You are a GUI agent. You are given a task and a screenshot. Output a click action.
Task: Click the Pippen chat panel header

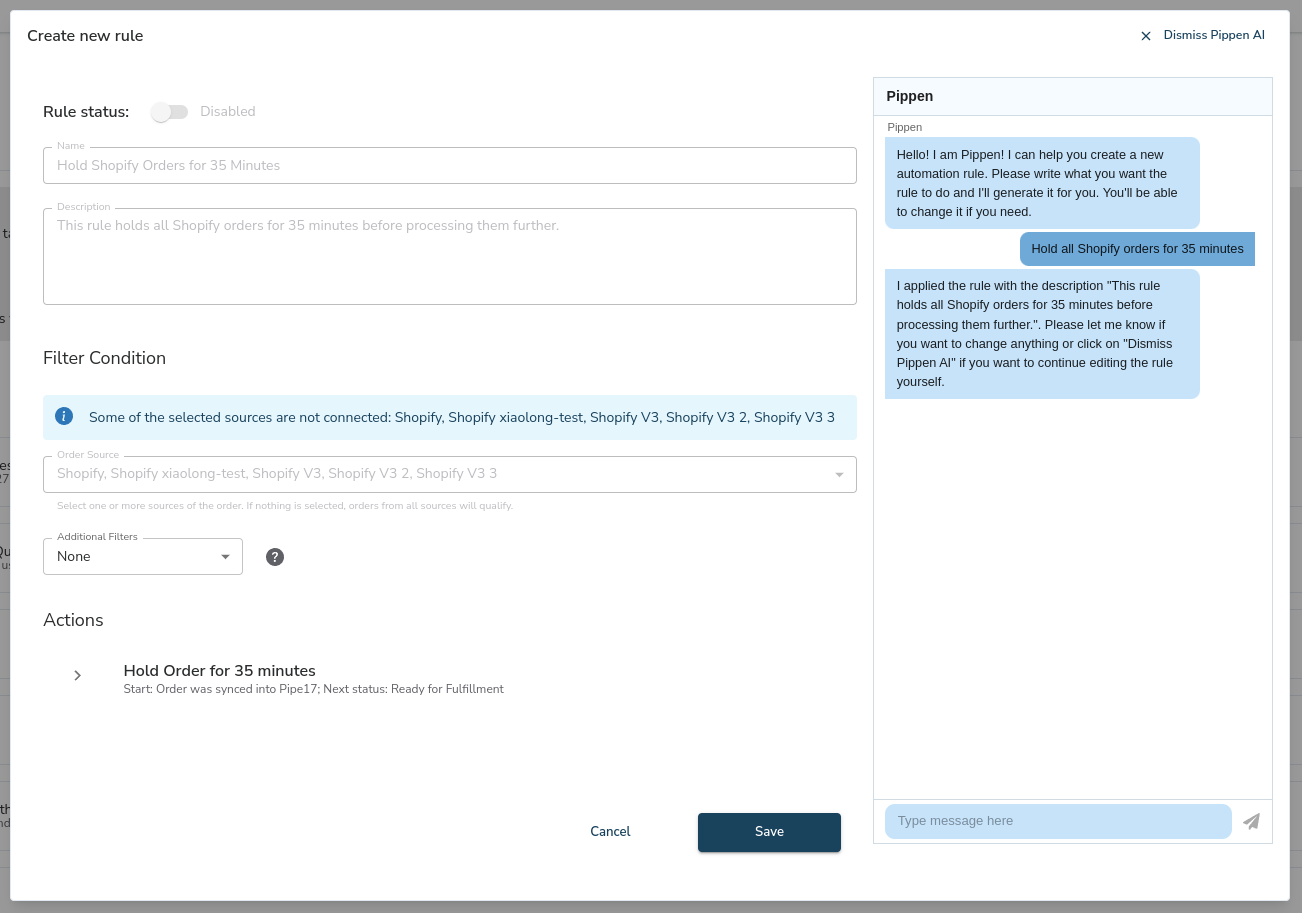point(1073,97)
